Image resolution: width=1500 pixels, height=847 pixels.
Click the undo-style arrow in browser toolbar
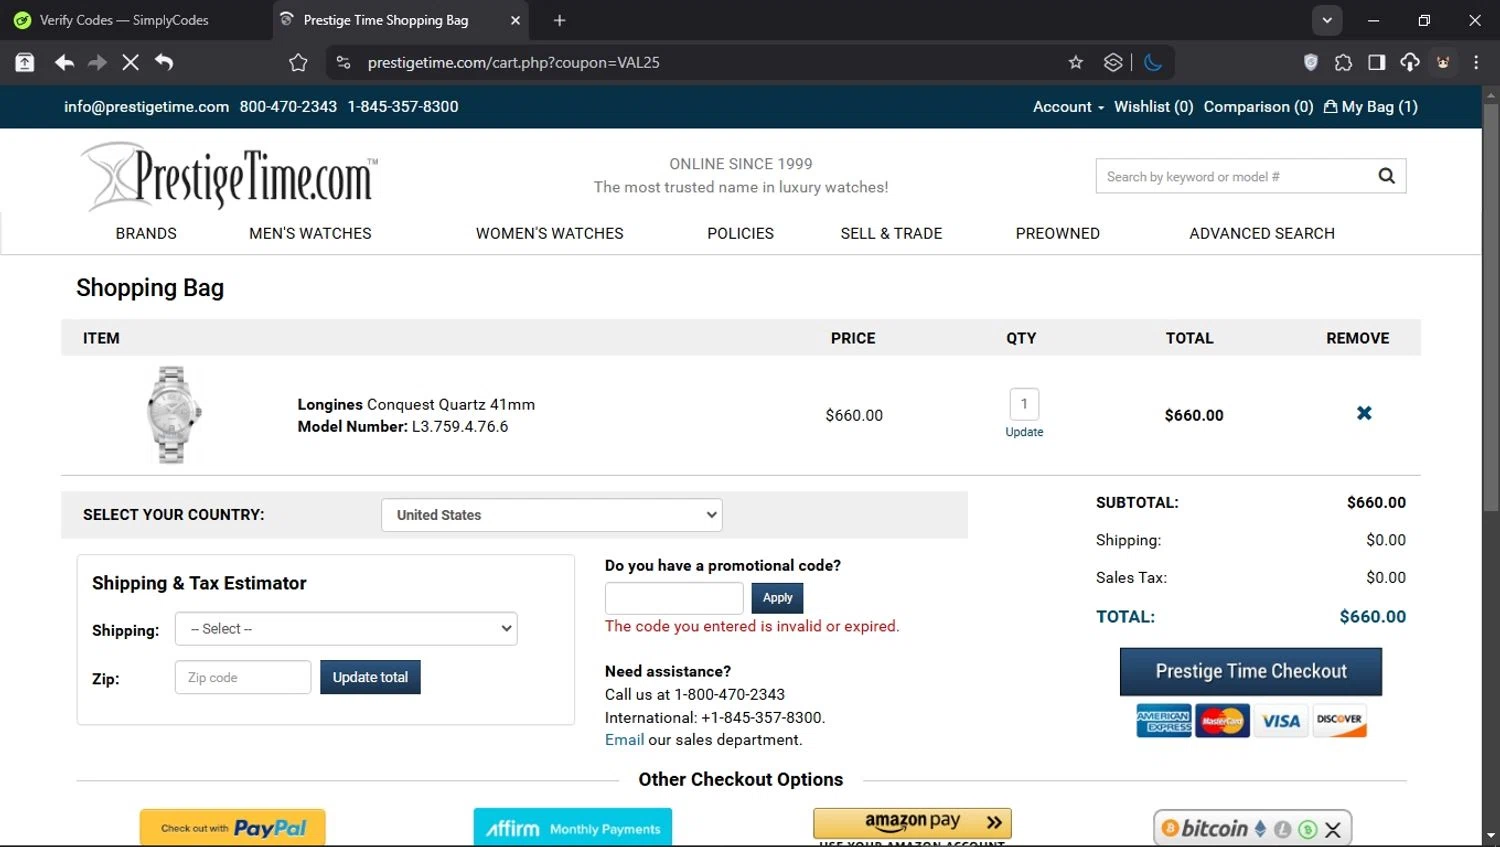164,62
